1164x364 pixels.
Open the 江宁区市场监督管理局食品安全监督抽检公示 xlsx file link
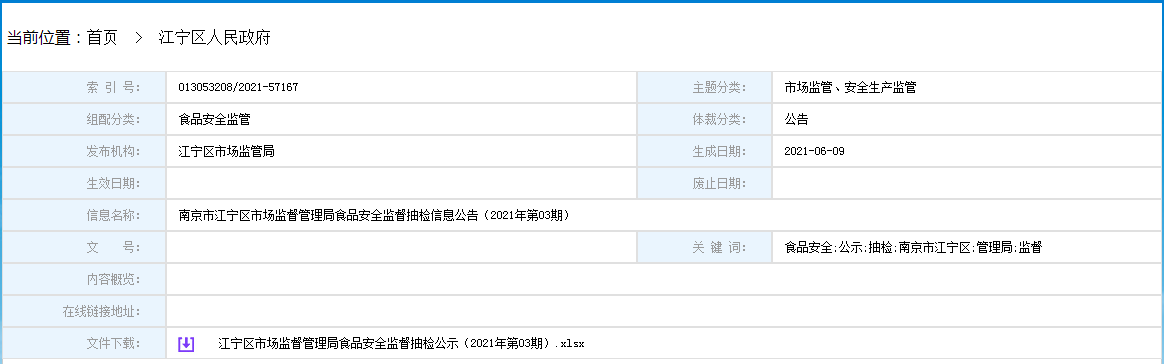coord(401,344)
